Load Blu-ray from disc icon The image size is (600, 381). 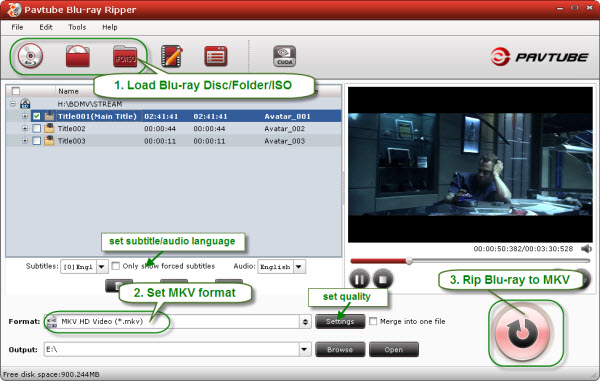(30, 56)
